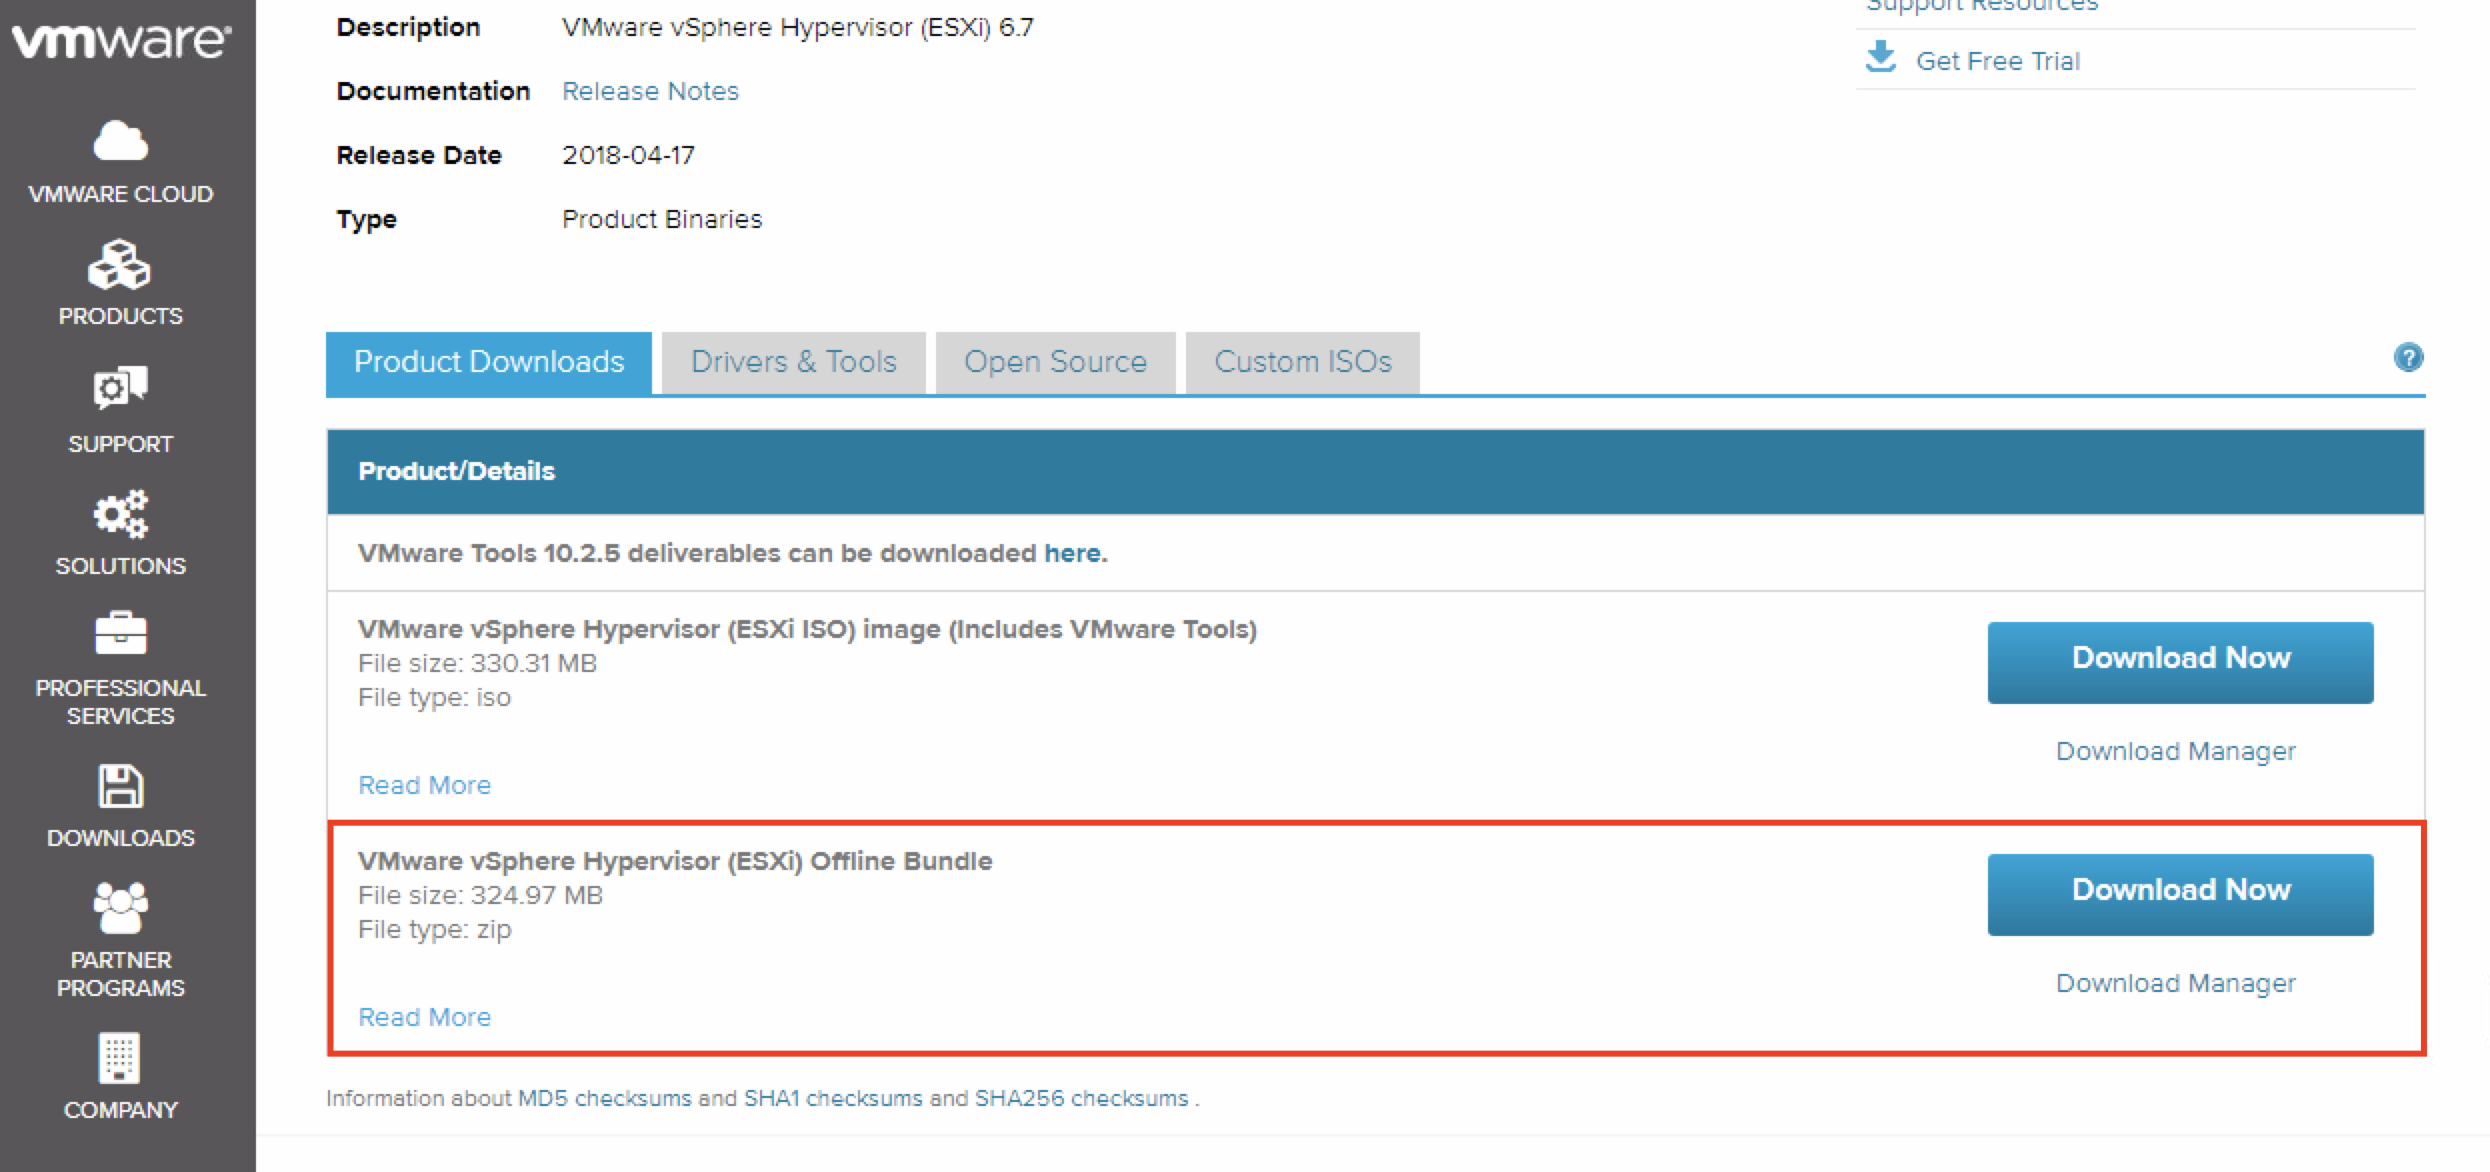
Task: Click 'Product Binaries' type value
Action: [662, 219]
